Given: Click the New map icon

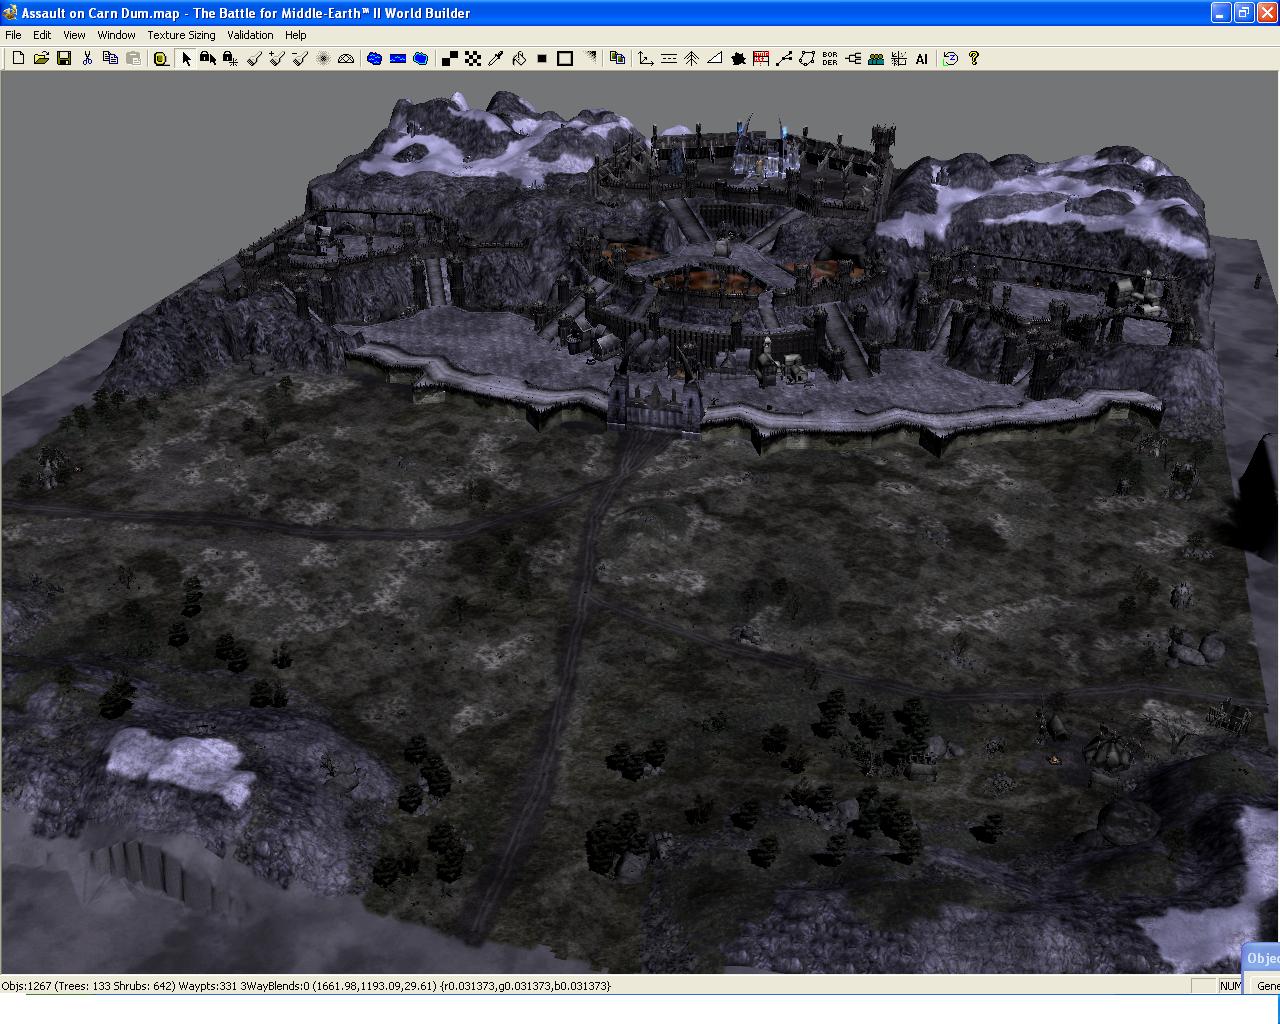Looking at the screenshot, I should point(18,59).
